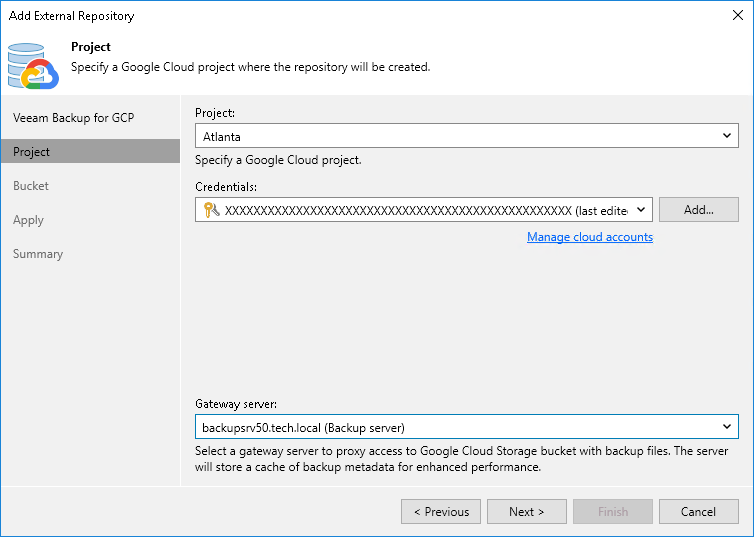Click the Credentials: label
The width and height of the screenshot is (754, 537).
pyautogui.click(x=226, y=187)
